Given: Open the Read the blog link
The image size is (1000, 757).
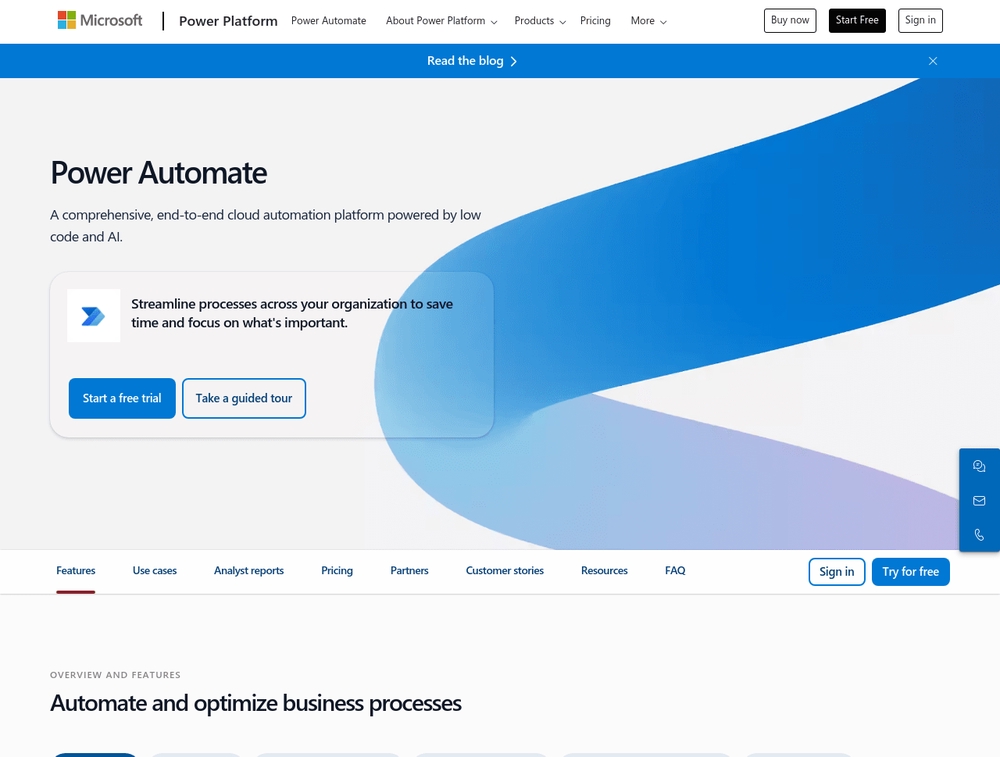Looking at the screenshot, I should [x=465, y=61].
